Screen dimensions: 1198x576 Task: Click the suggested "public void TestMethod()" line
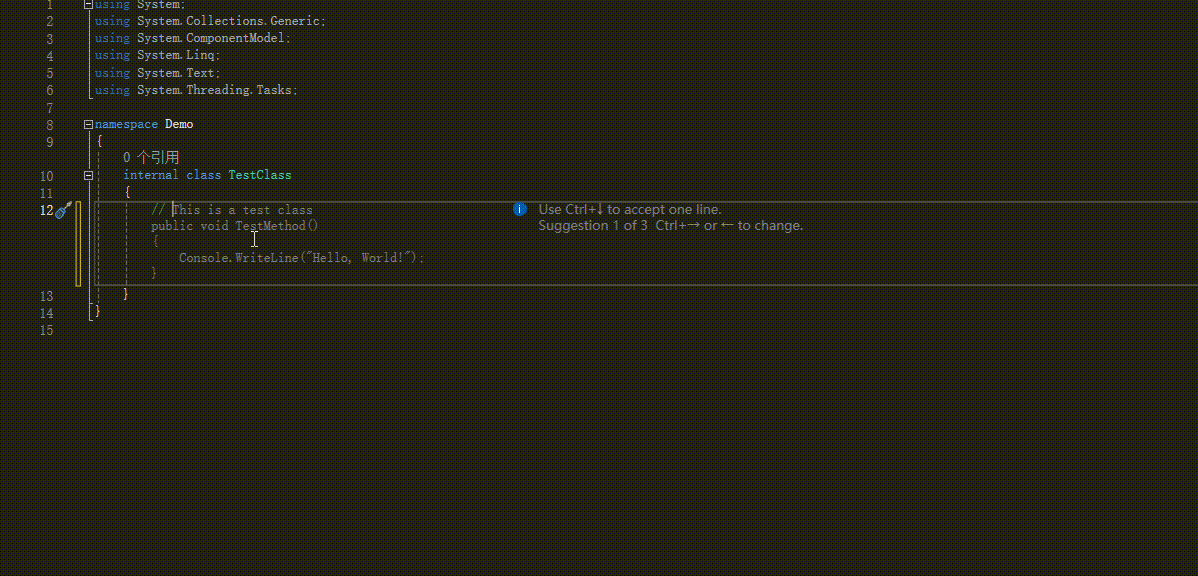pos(235,226)
